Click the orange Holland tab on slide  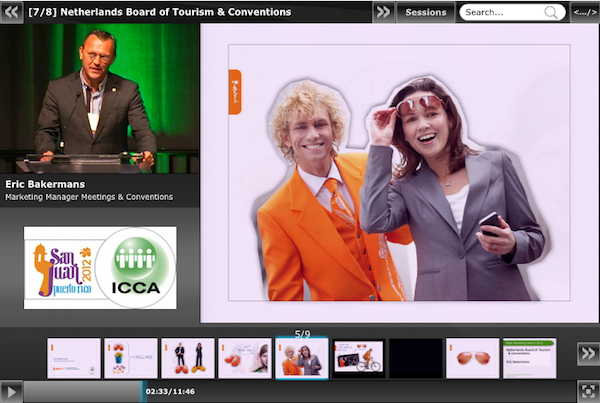tap(235, 92)
